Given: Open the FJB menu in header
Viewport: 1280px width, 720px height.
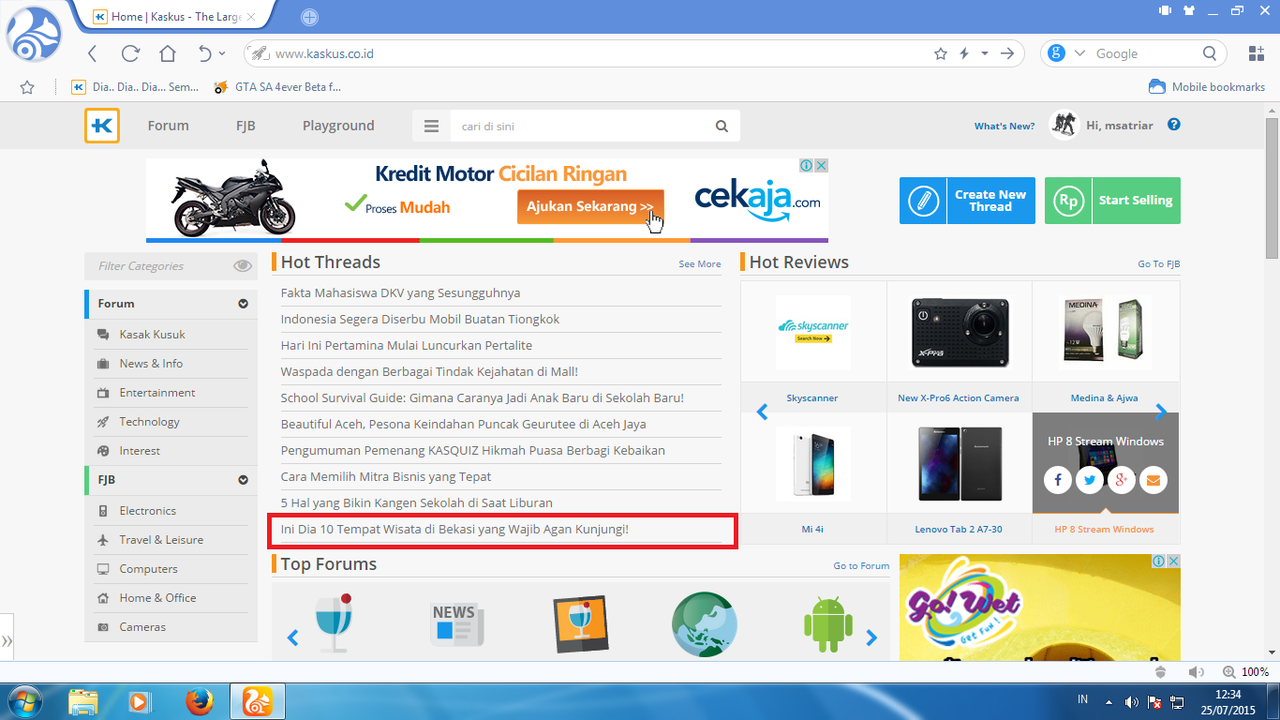Looking at the screenshot, I should (x=246, y=126).
